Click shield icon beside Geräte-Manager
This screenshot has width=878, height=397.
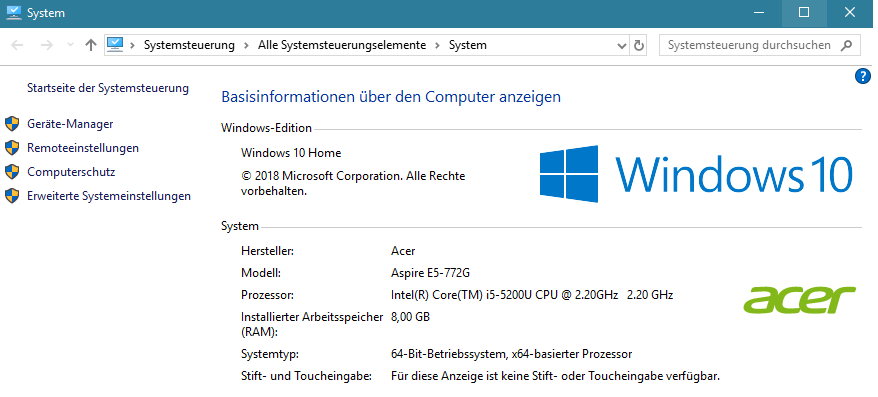tap(12, 124)
